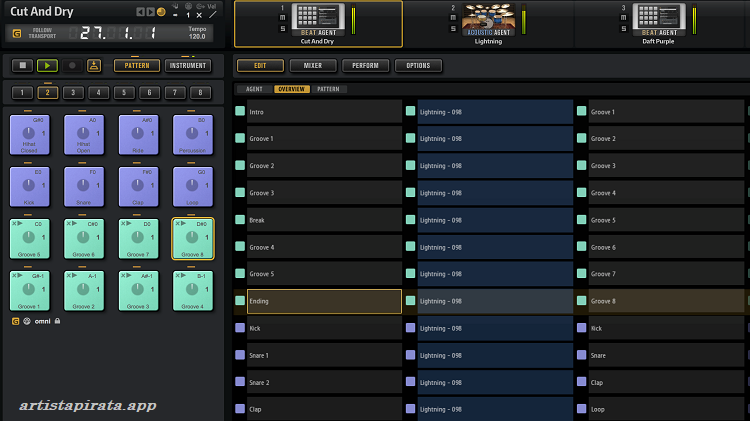Click the orange circular icon beside kit arrows

162,12
